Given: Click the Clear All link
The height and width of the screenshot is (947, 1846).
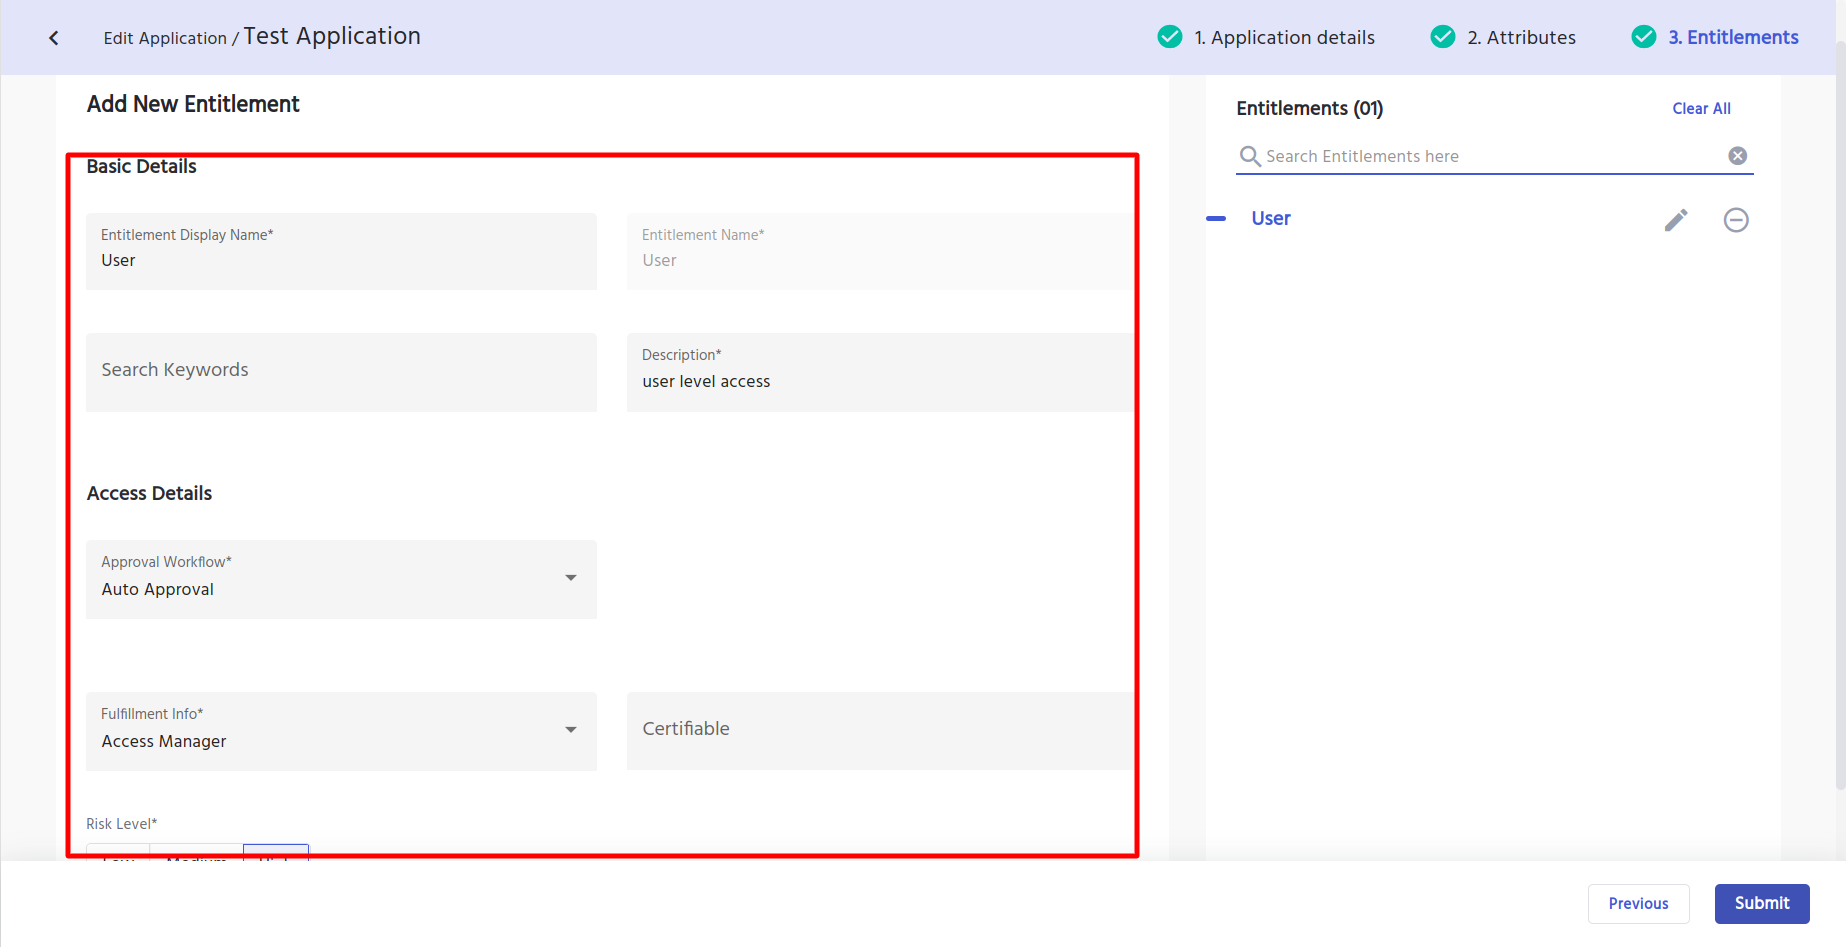Looking at the screenshot, I should [x=1701, y=109].
